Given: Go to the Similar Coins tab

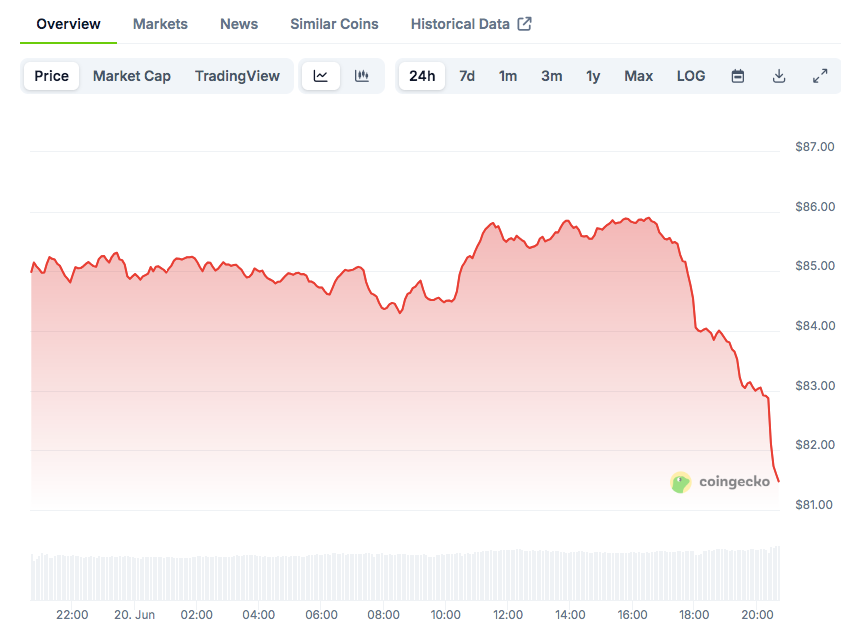Looking at the screenshot, I should pyautogui.click(x=334, y=24).
